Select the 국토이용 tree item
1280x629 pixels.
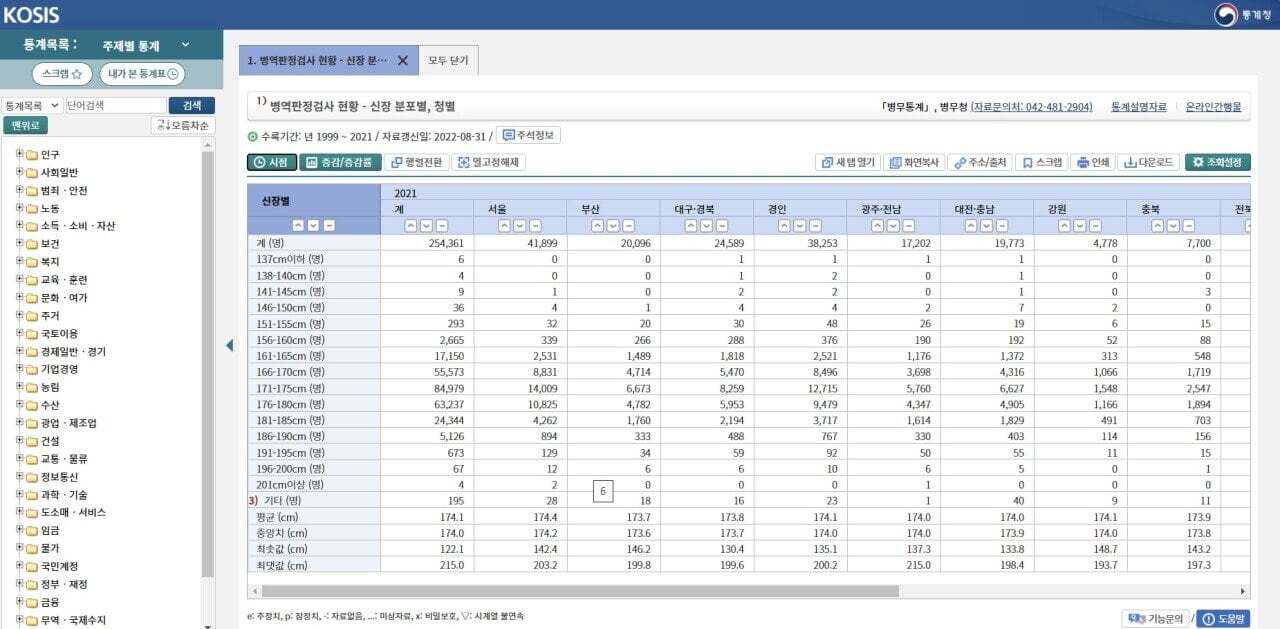click(x=59, y=334)
